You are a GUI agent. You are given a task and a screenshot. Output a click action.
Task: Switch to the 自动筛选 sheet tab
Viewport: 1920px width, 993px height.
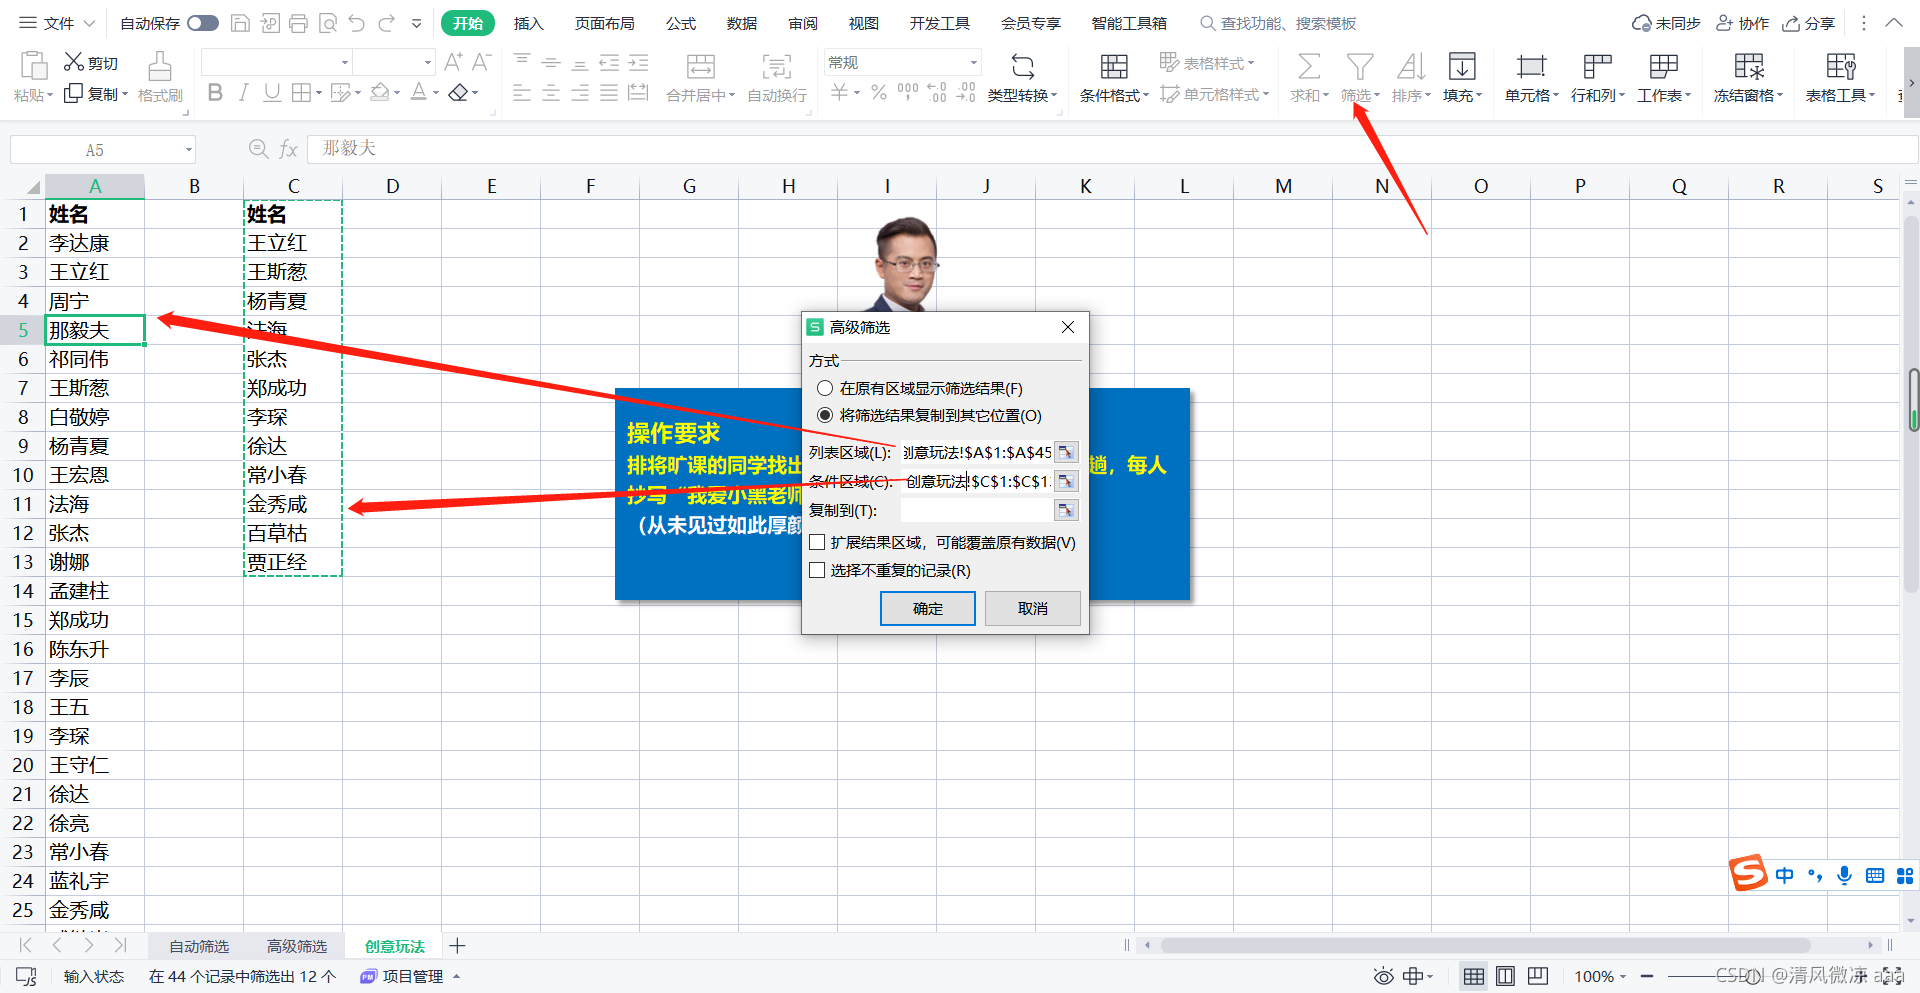(x=199, y=946)
